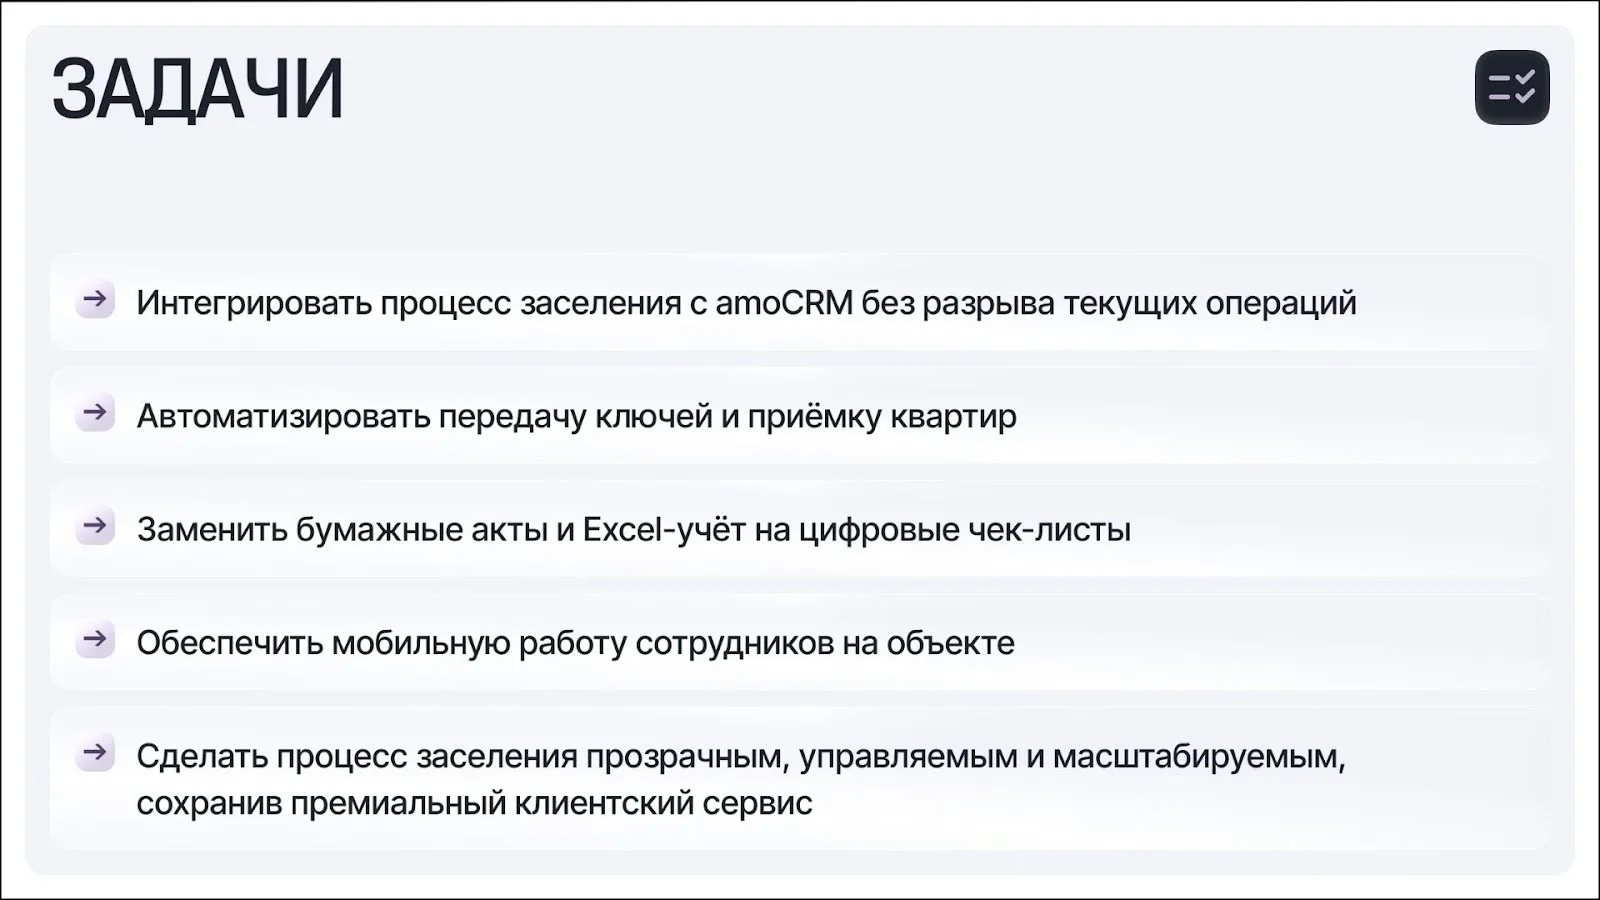Select arrow bullet before paper acts replacement task
Screen dimensions: 1600x900
tap(95, 526)
